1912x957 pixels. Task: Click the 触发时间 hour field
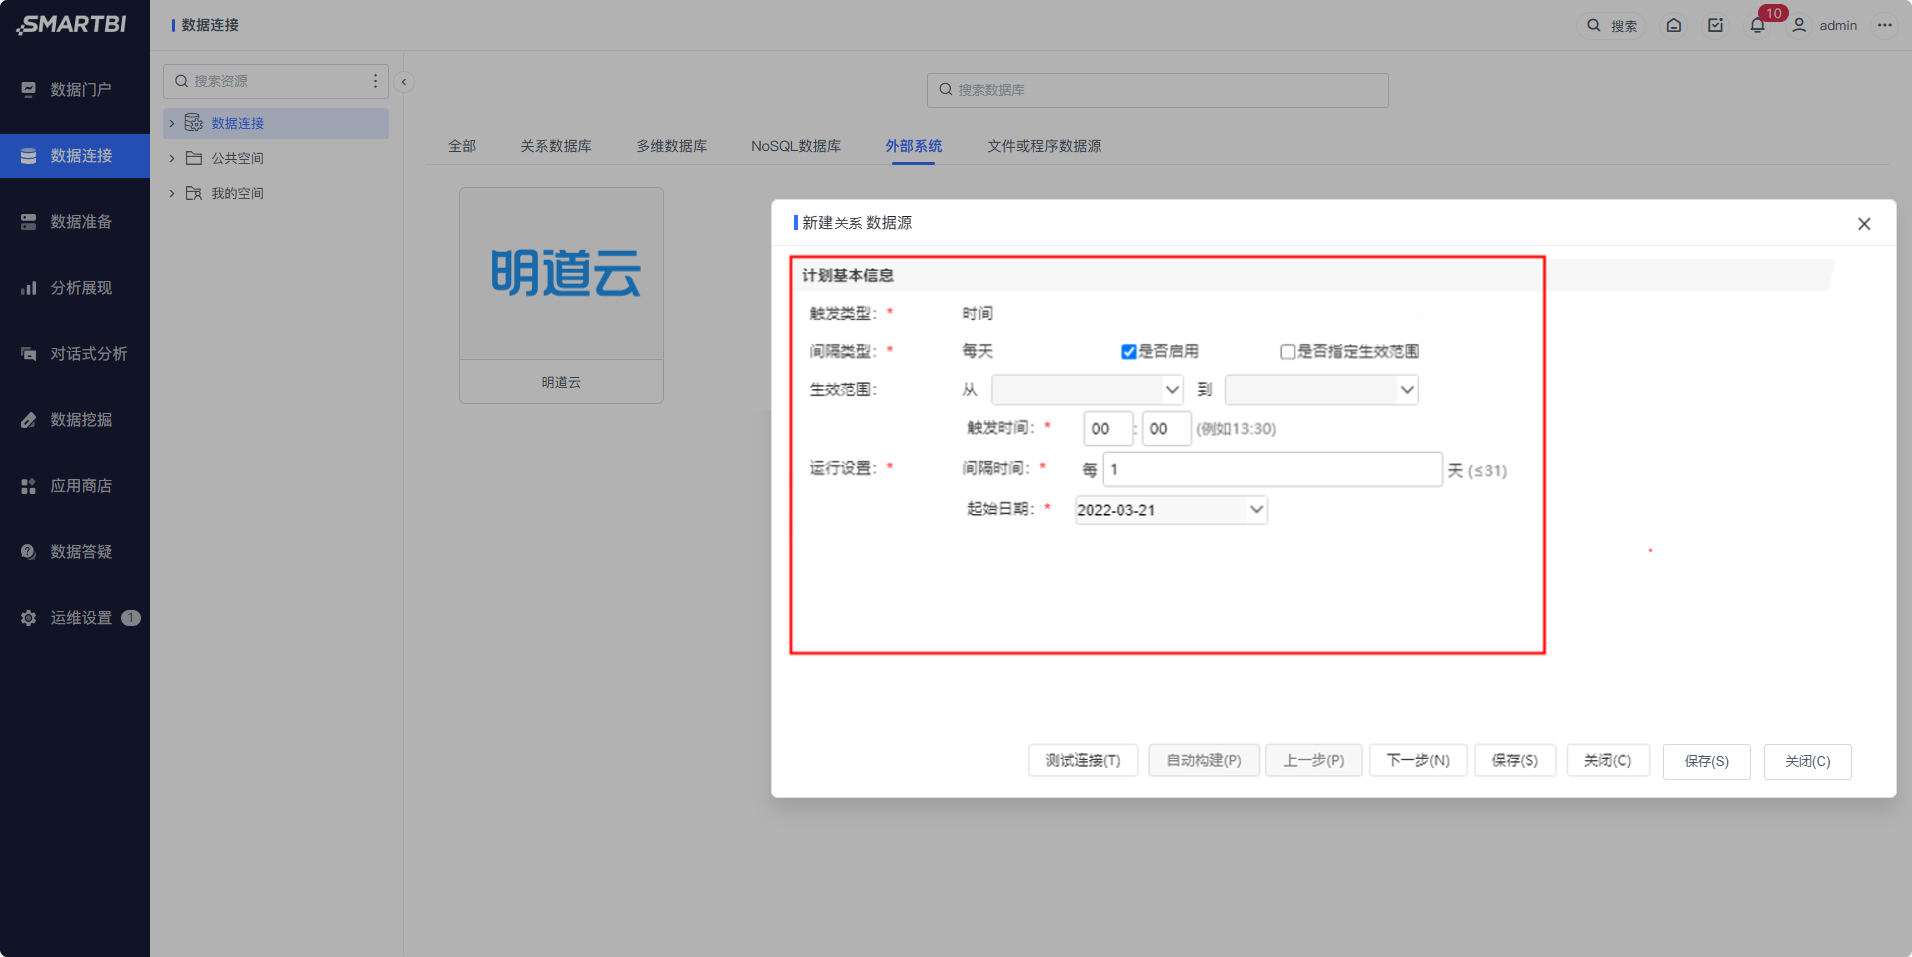[1108, 429]
